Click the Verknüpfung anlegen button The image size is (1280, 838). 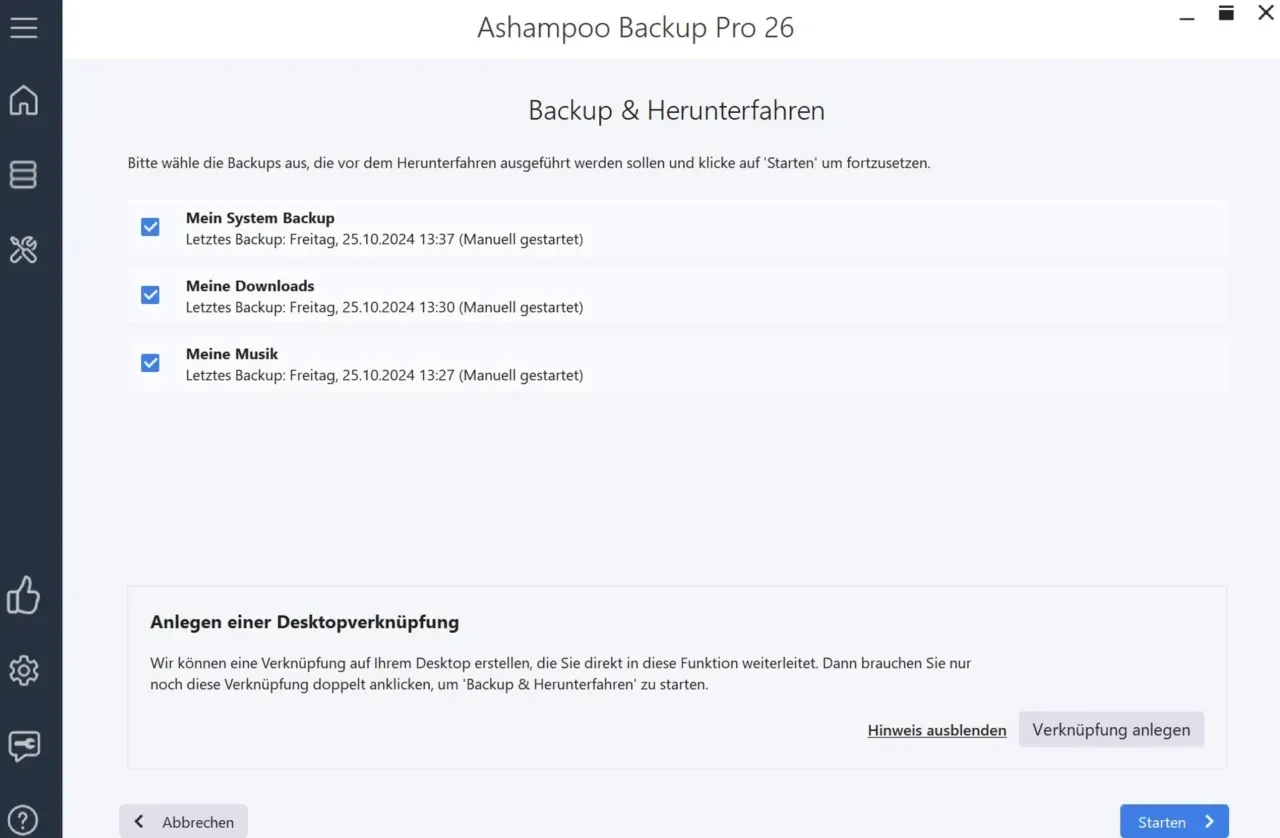pos(1111,729)
